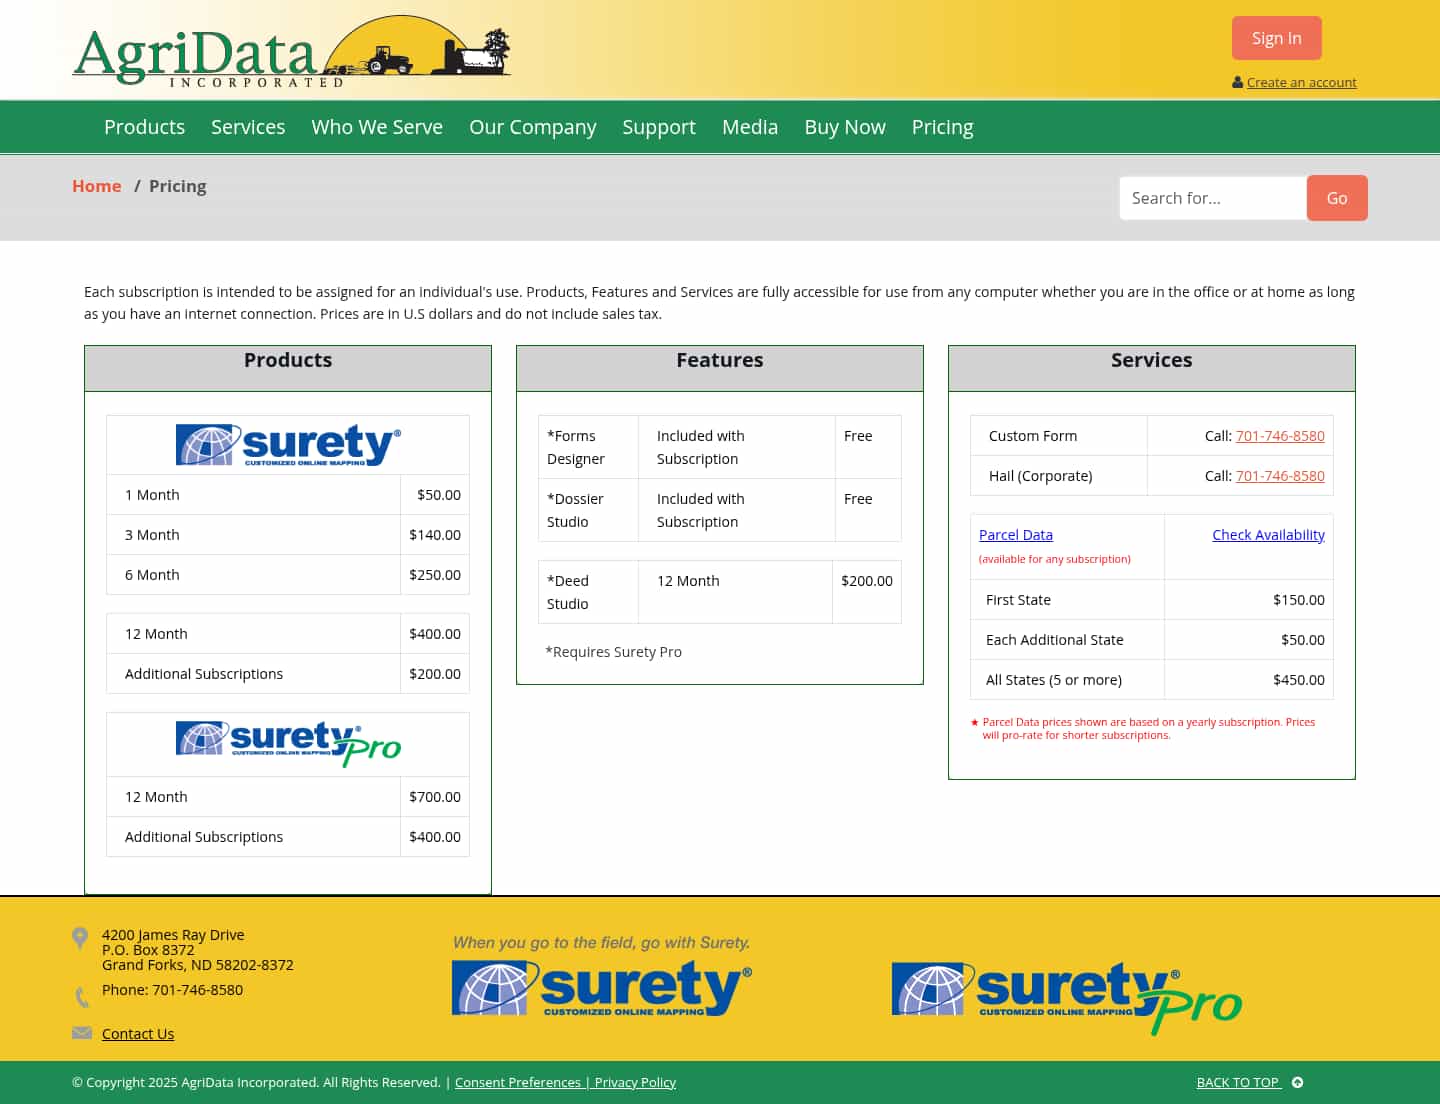This screenshot has height=1104, width=1440.
Task: Click the Go search button
Action: click(x=1336, y=198)
